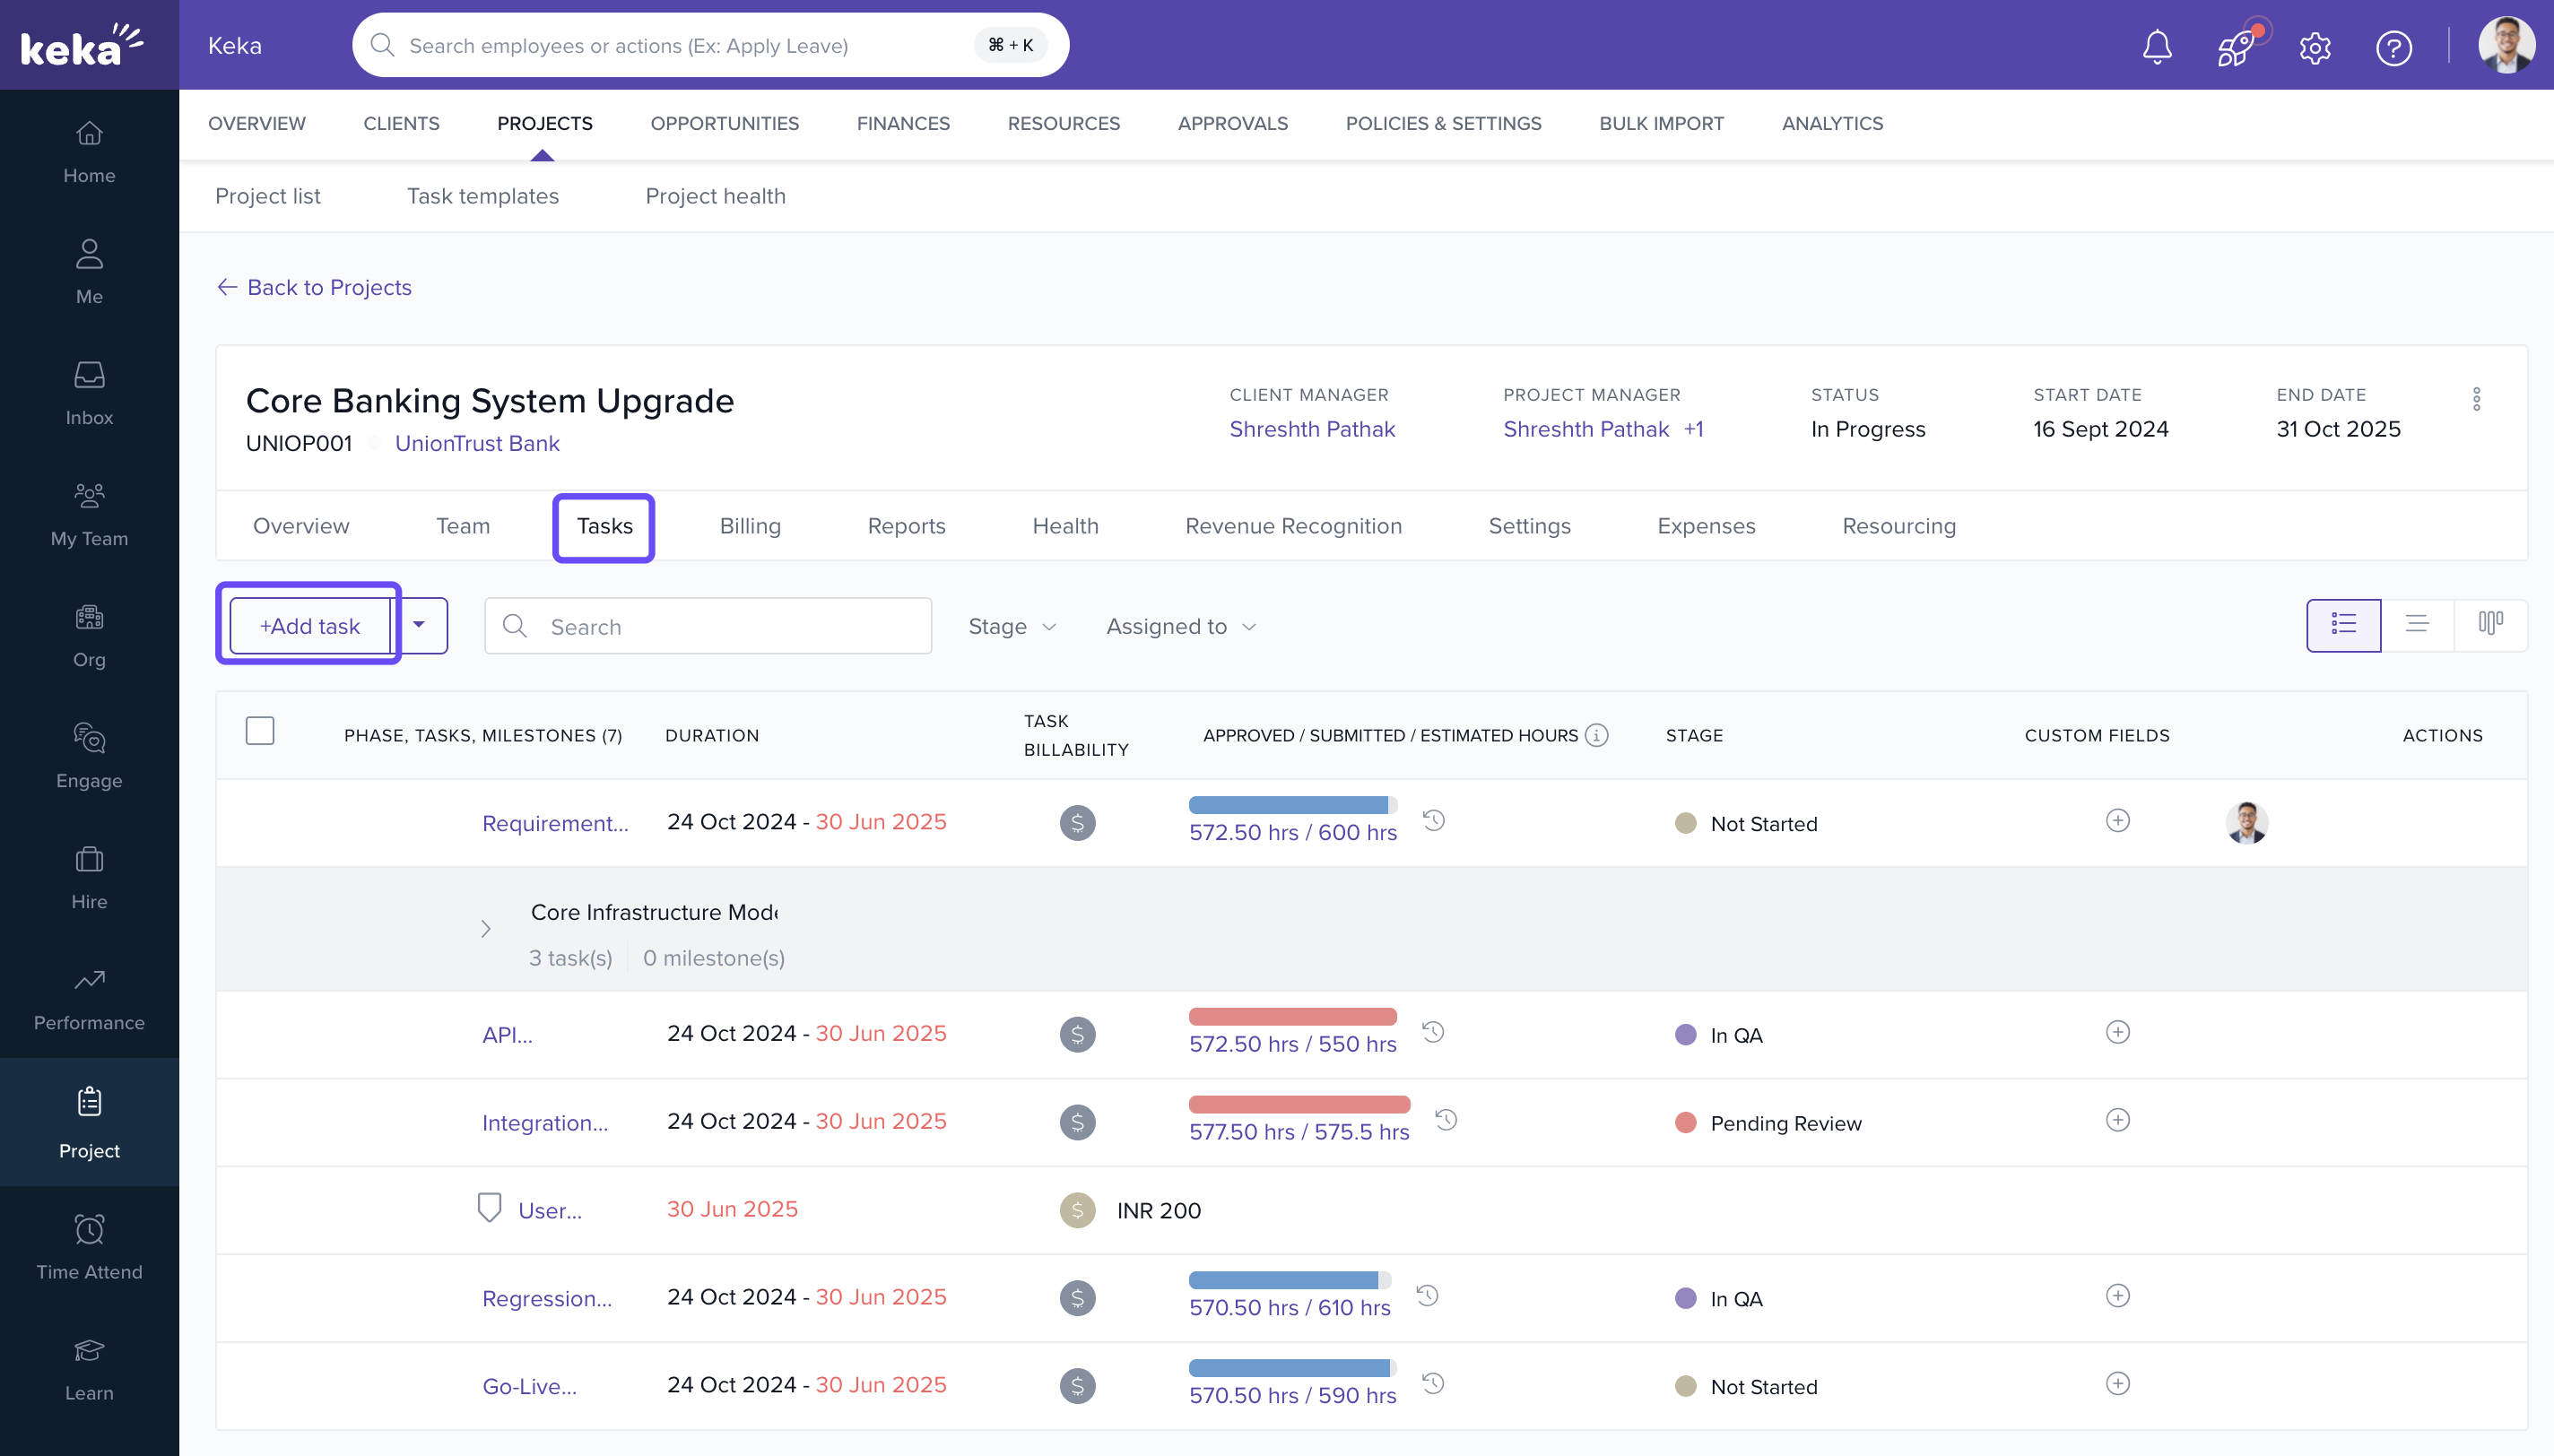Image resolution: width=2554 pixels, height=1456 pixels.
Task: Open the Stage filter dropdown
Action: [1011, 626]
